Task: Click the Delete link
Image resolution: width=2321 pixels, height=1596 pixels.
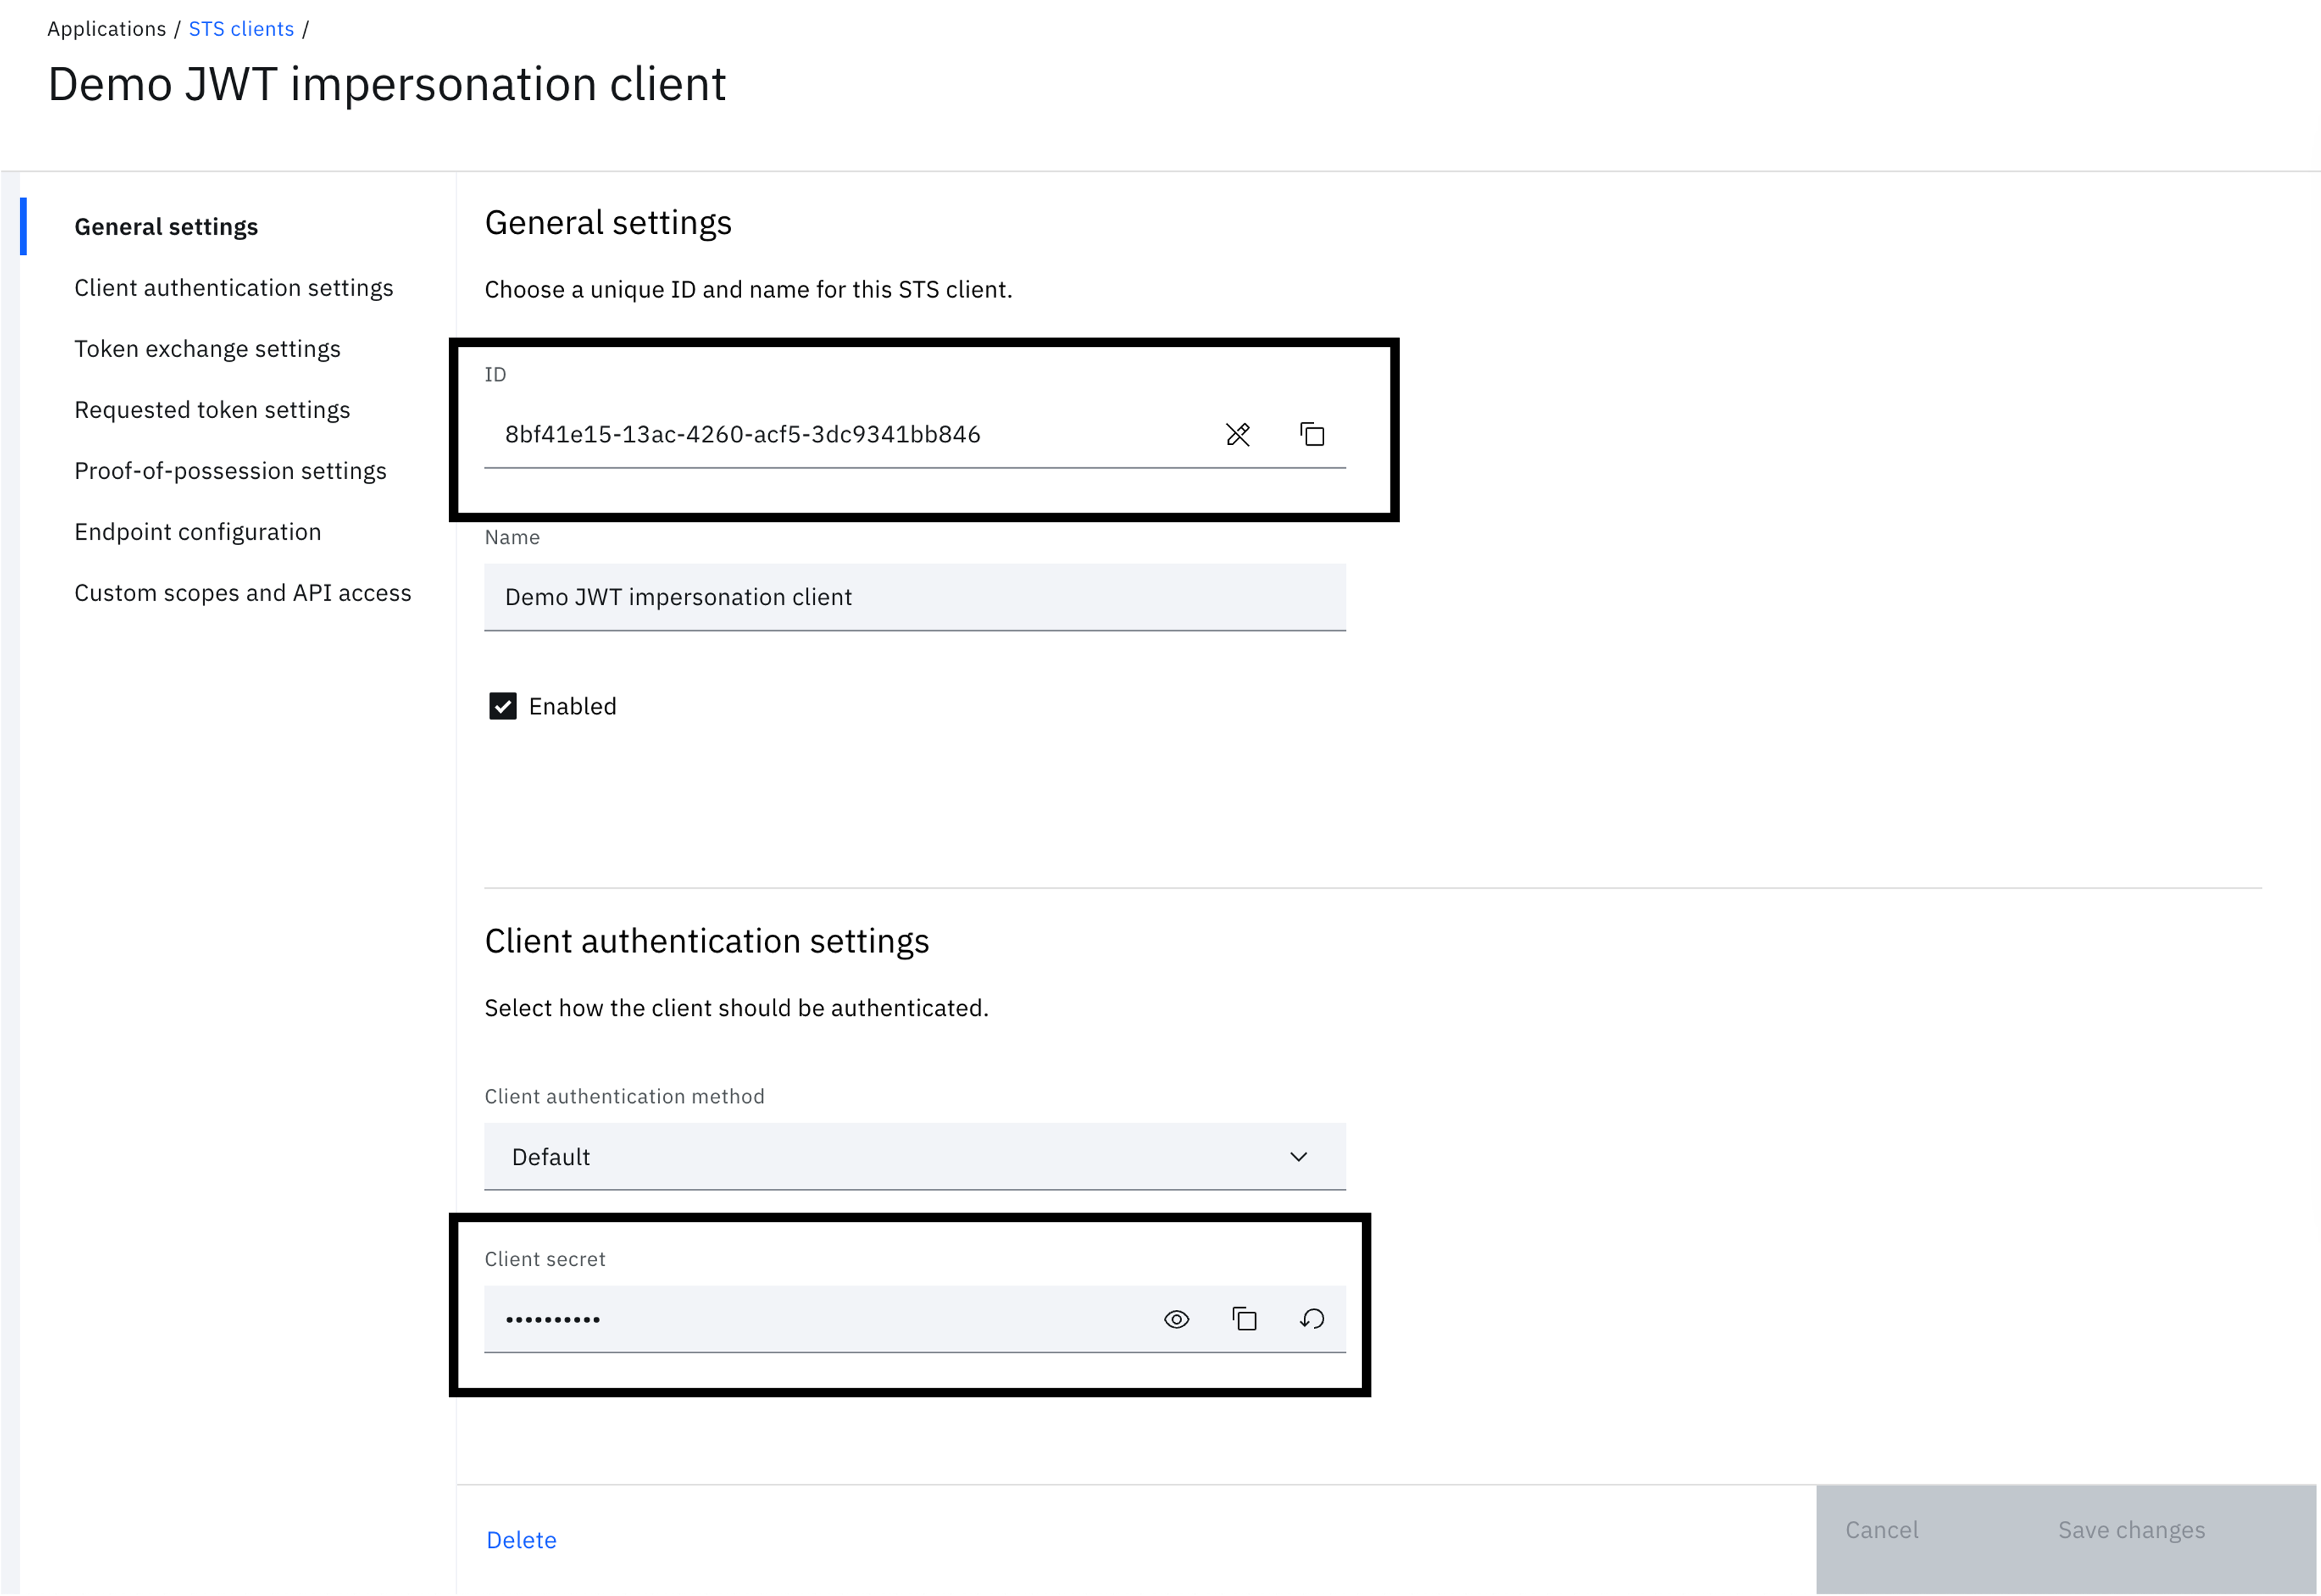Action: pyautogui.click(x=521, y=1540)
